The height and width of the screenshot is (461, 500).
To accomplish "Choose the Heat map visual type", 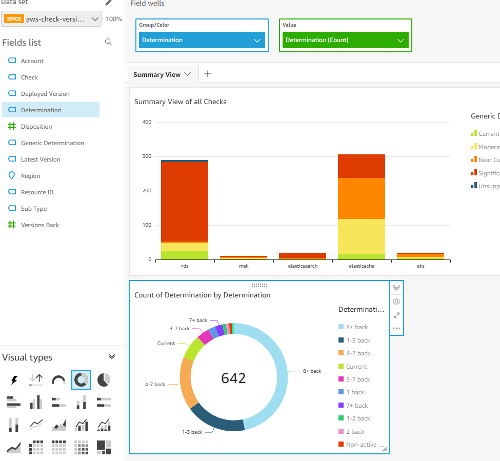I will pos(81,447).
